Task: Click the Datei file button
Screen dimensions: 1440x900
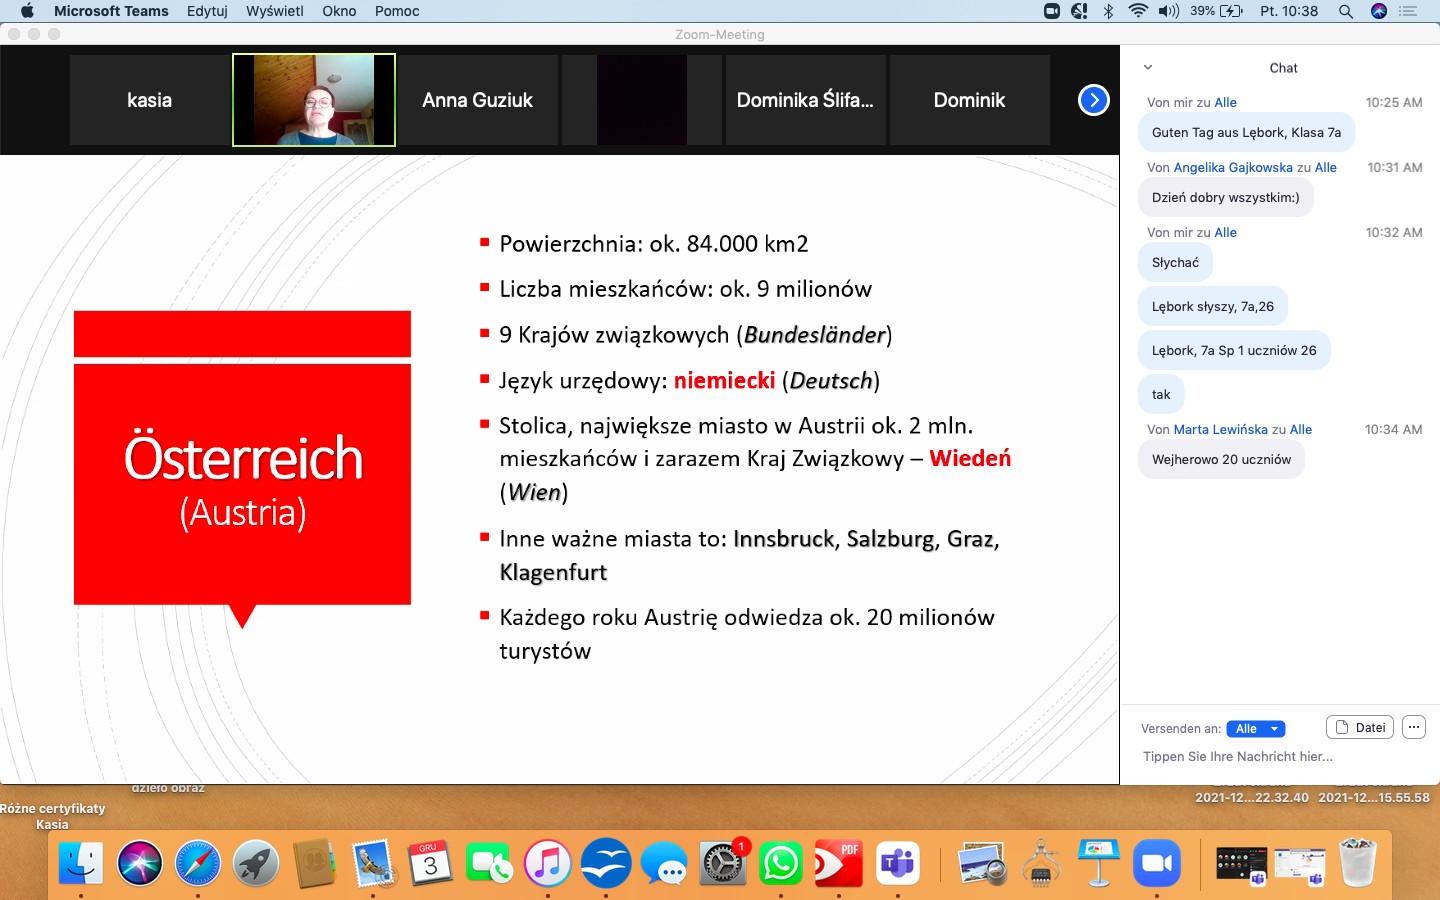Action: tap(1360, 728)
